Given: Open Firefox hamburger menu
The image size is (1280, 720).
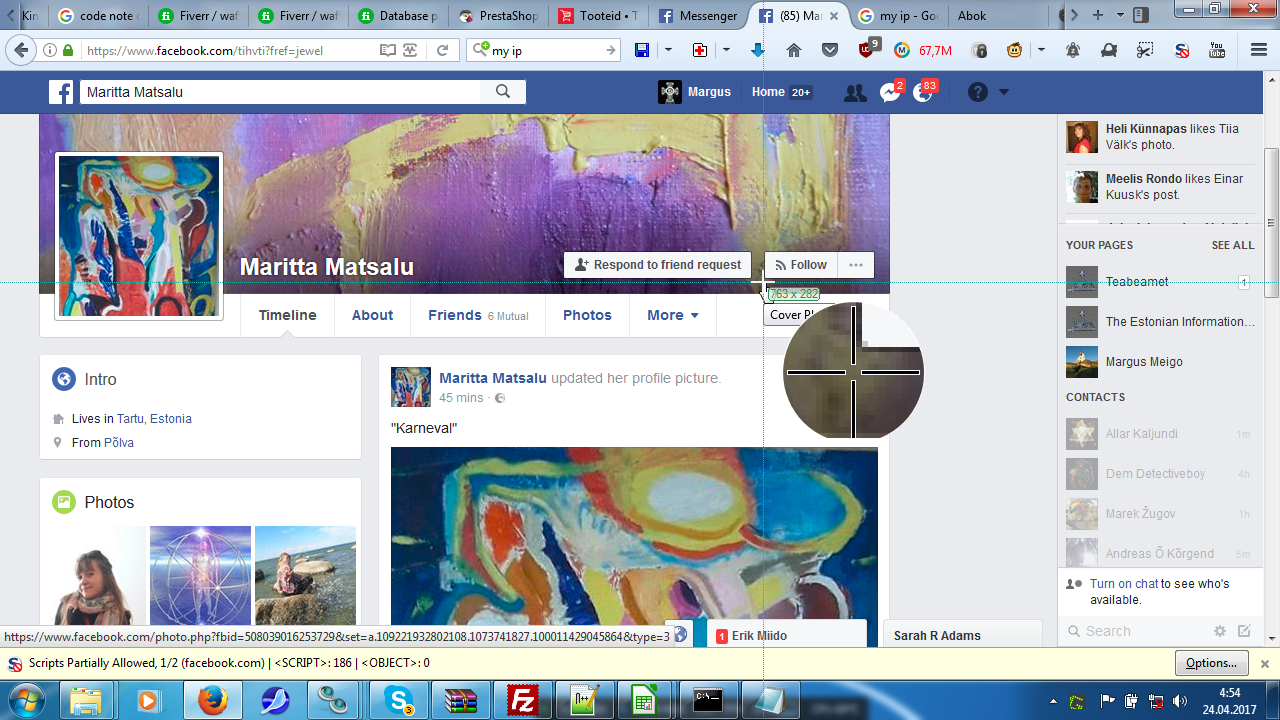Looking at the screenshot, I should tap(1259, 50).
